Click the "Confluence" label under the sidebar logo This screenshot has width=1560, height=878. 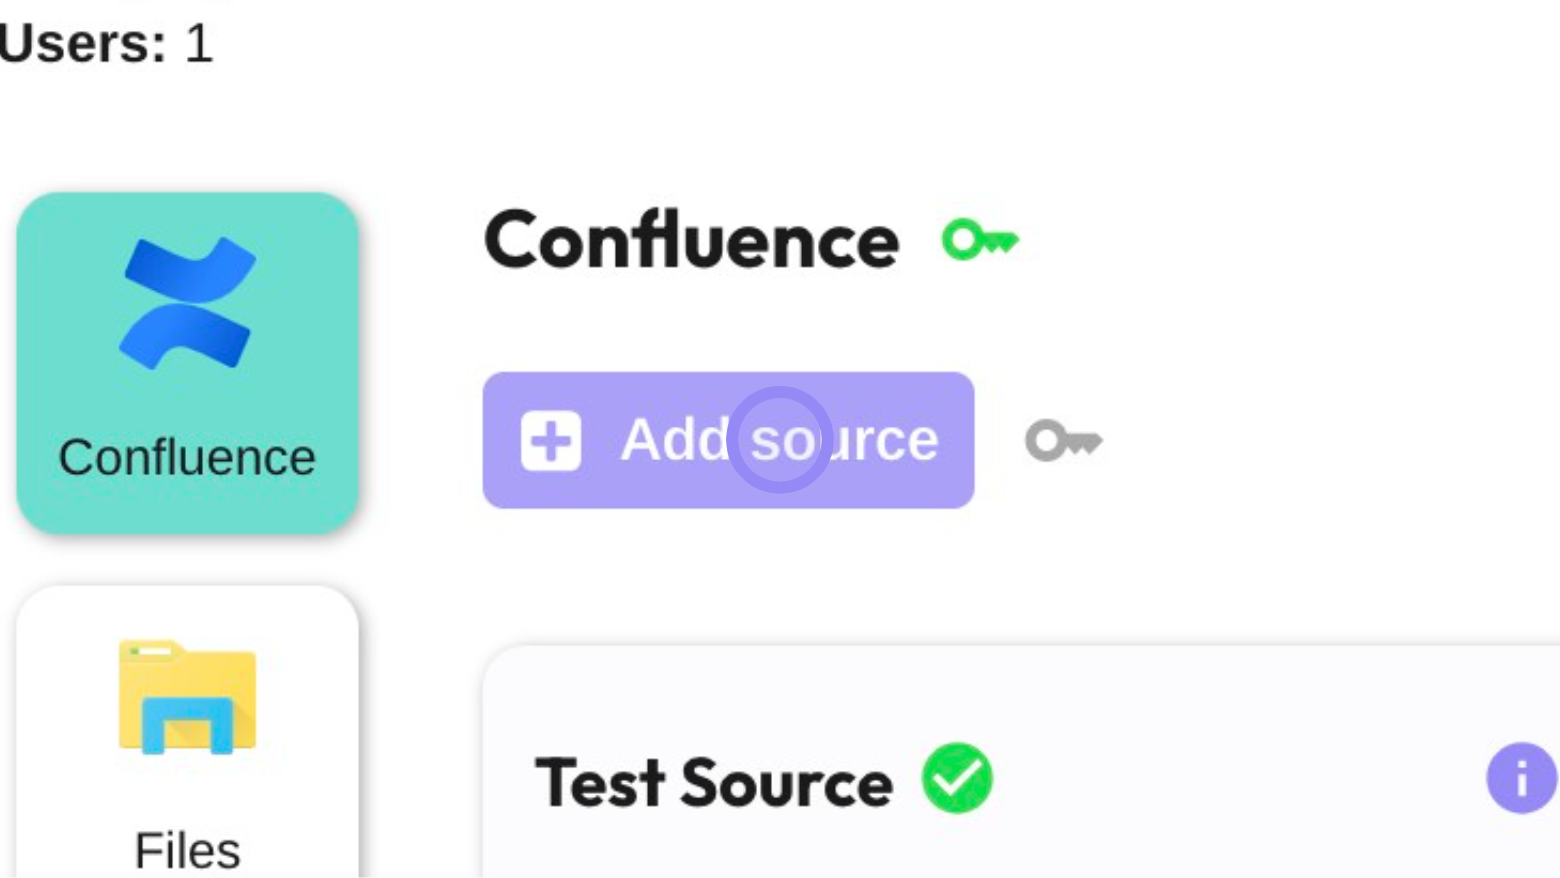(187, 458)
